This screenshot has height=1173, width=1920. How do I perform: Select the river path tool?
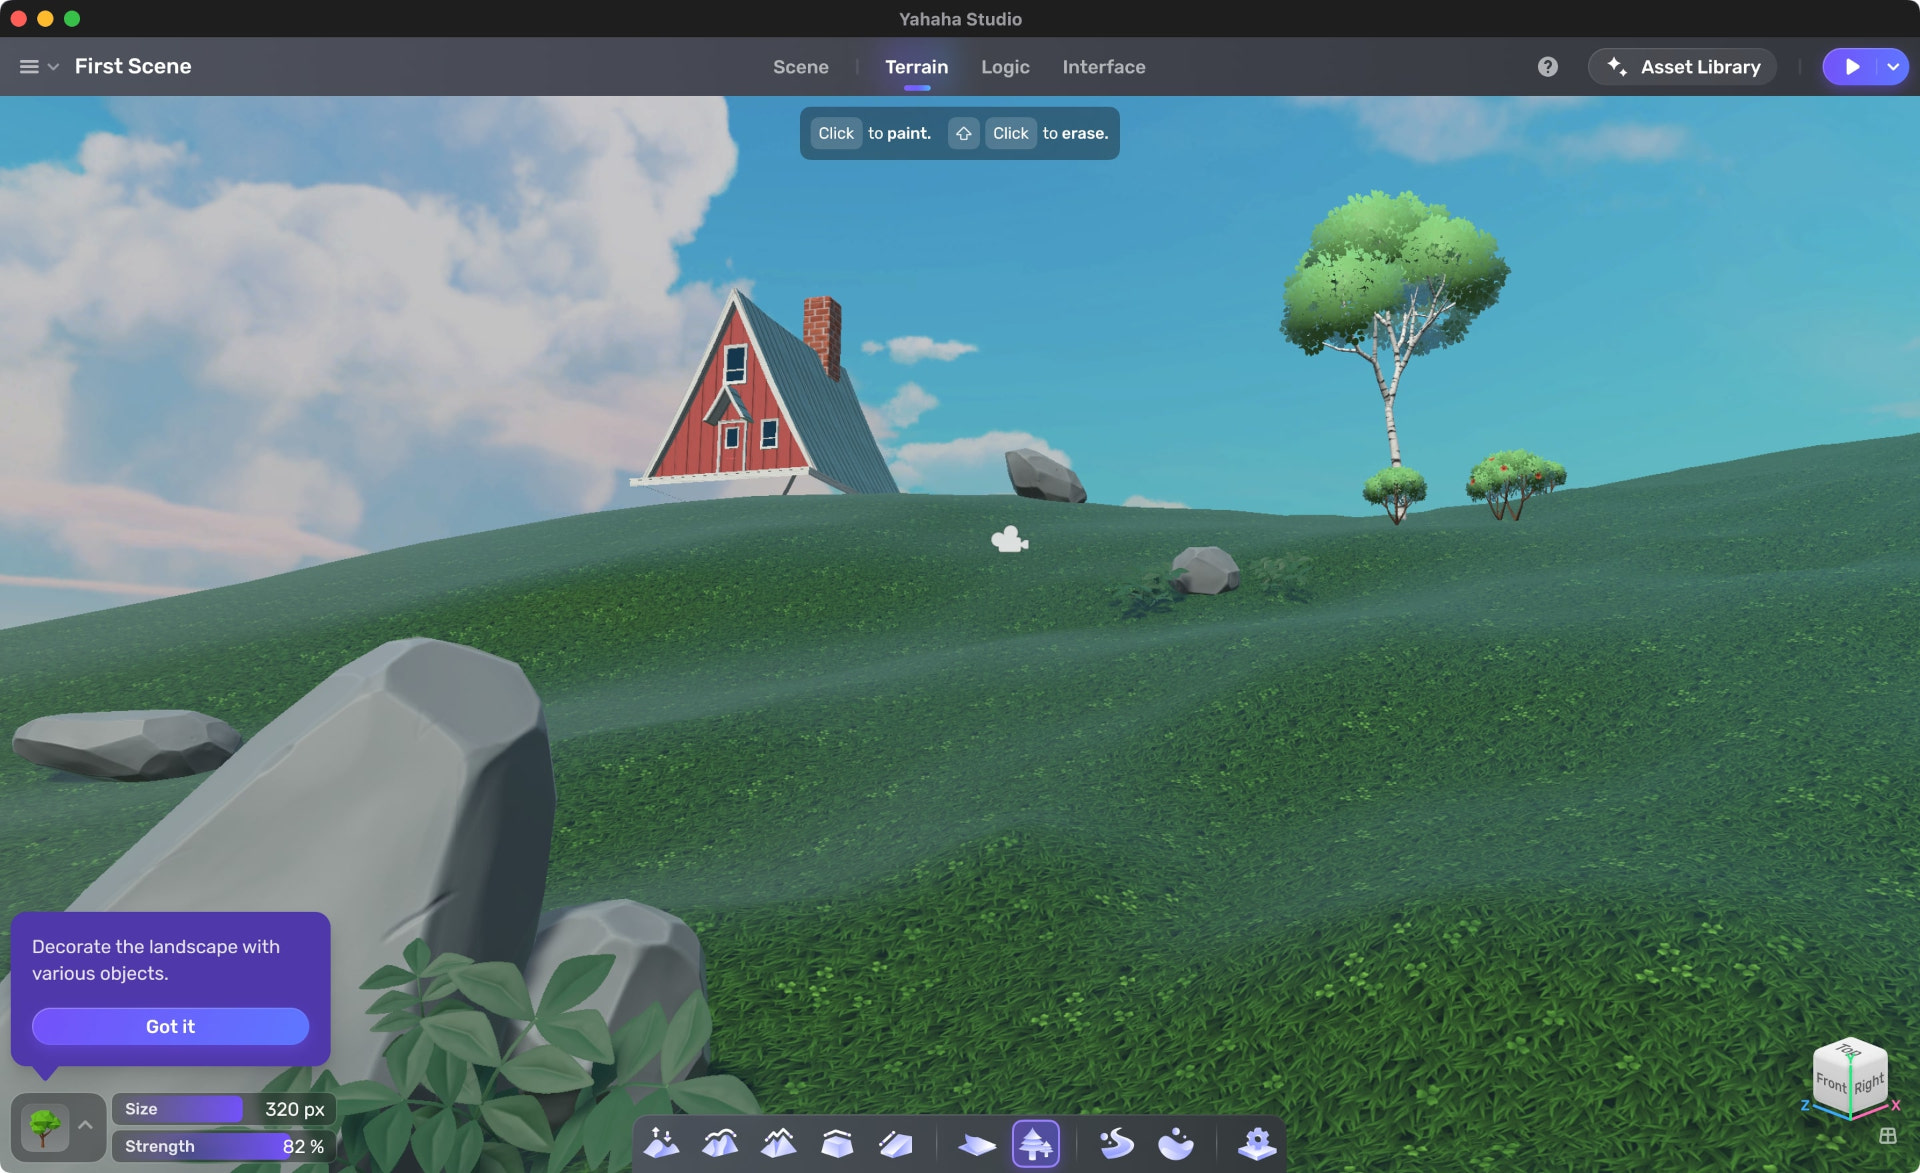[x=1116, y=1142]
